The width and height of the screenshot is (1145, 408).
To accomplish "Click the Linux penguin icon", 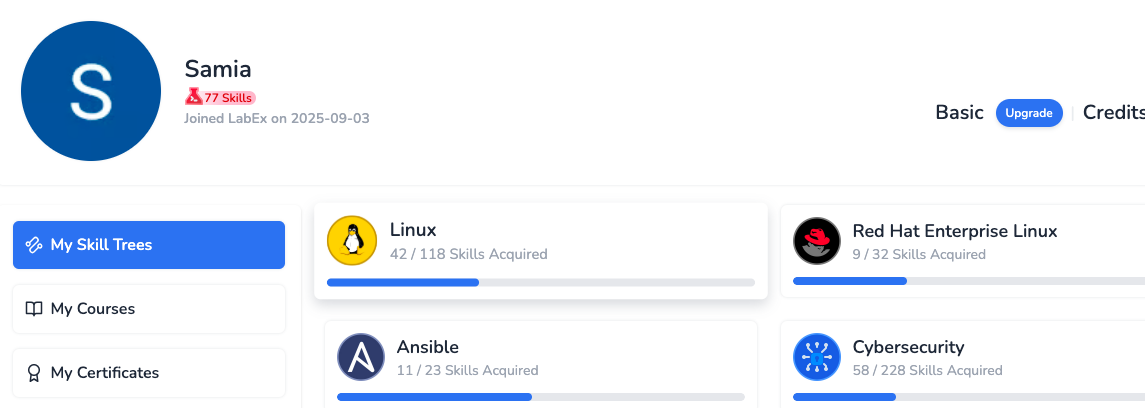I will point(352,241).
